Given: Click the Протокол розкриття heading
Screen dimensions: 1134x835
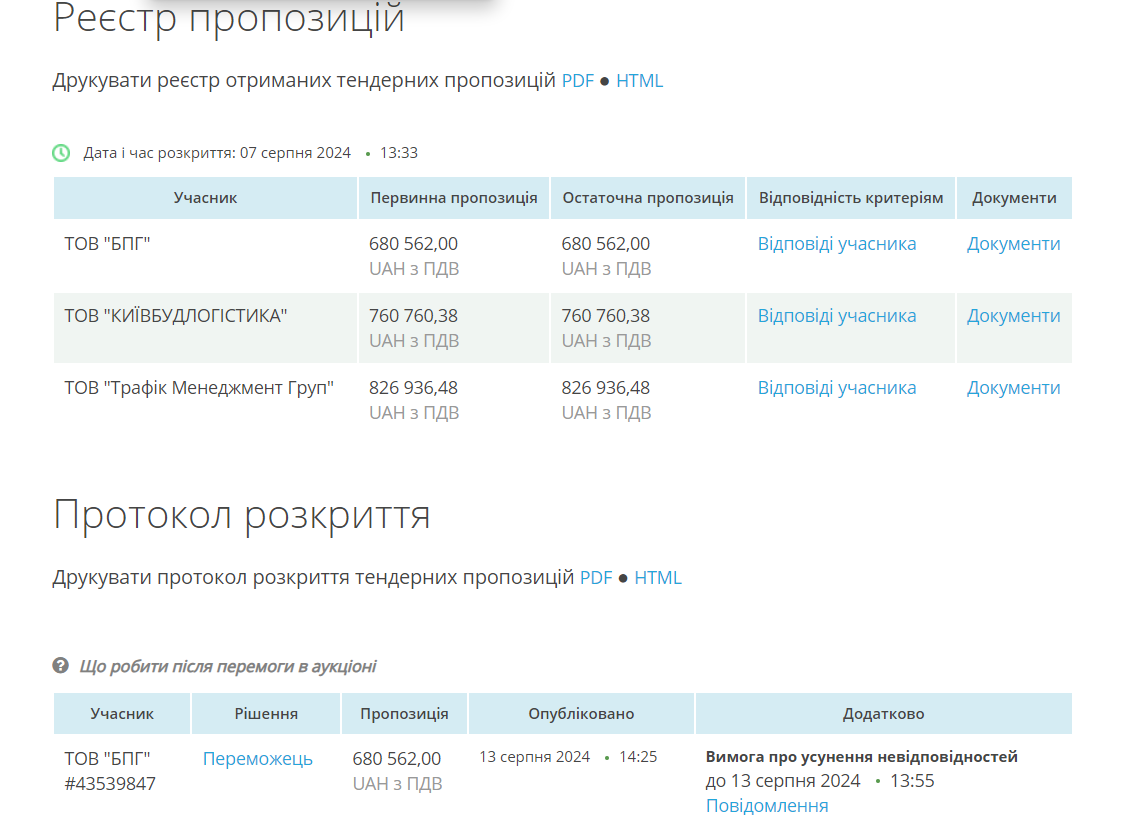Looking at the screenshot, I should tap(242, 516).
